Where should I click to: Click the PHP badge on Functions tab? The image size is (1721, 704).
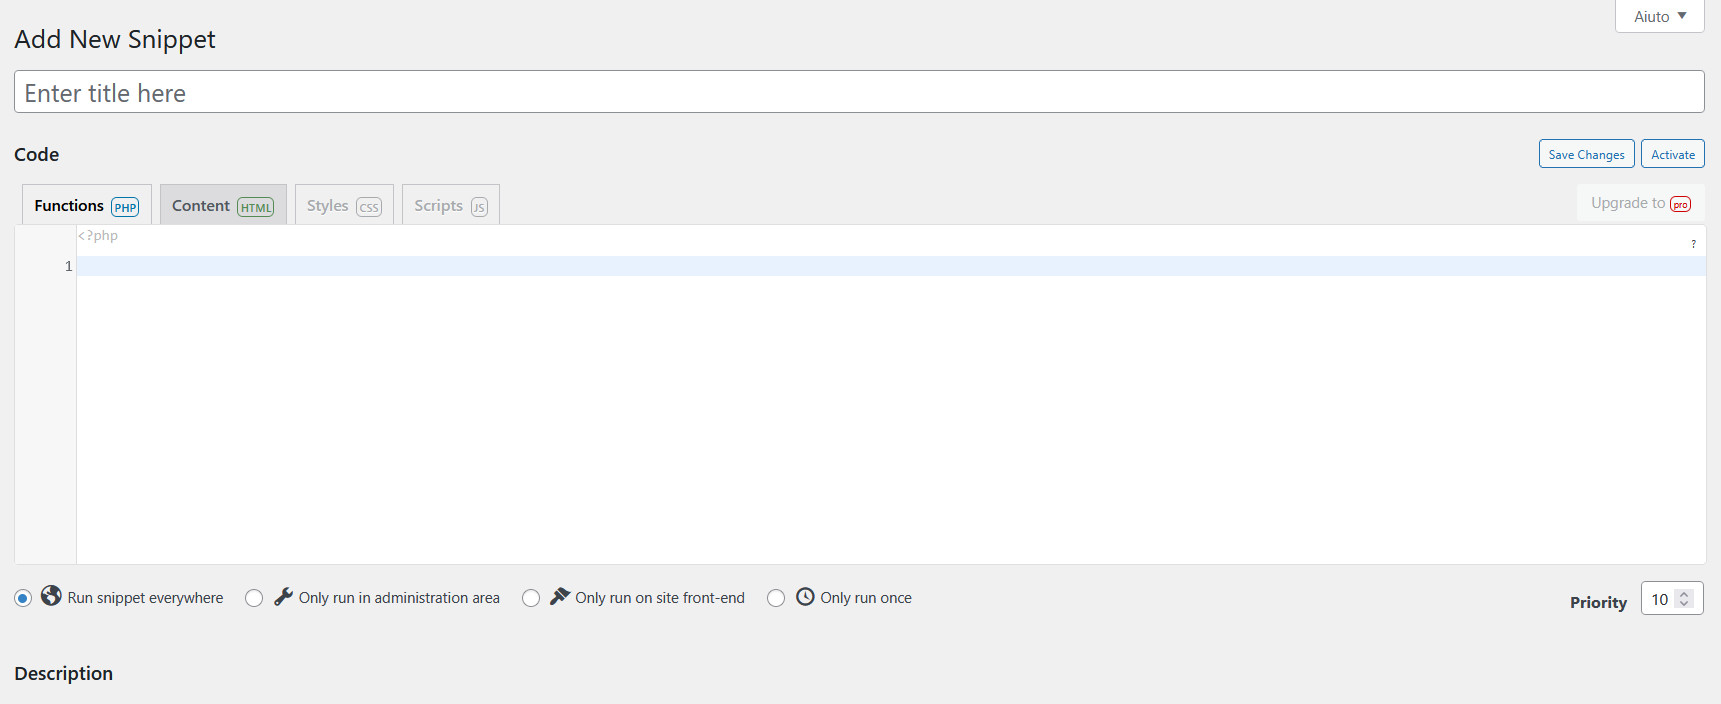coord(125,207)
